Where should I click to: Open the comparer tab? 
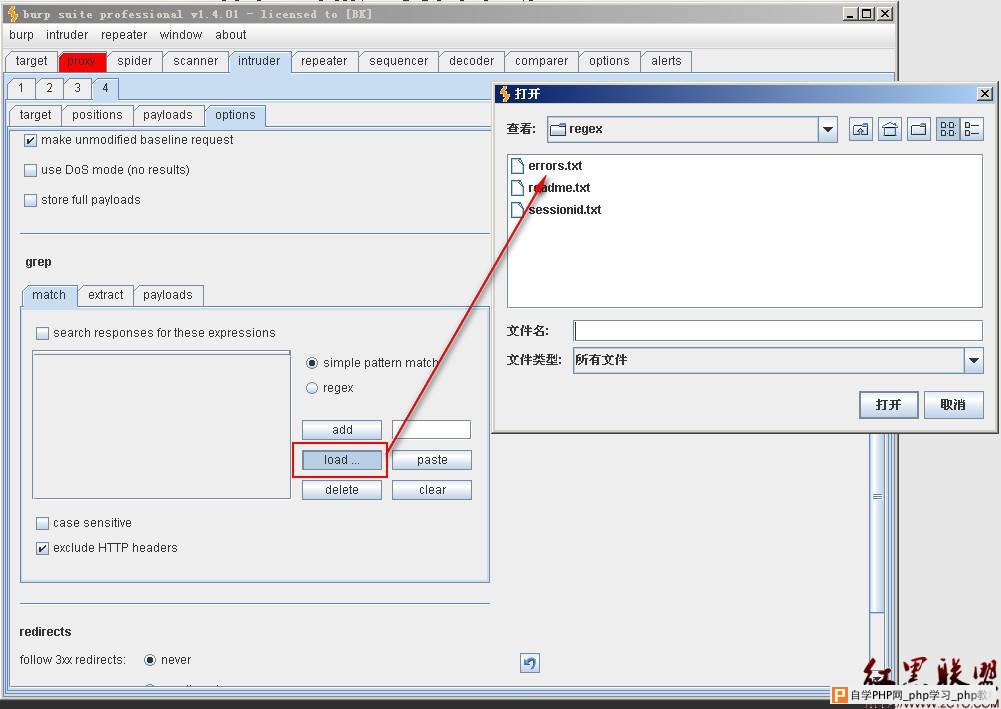click(x=541, y=61)
